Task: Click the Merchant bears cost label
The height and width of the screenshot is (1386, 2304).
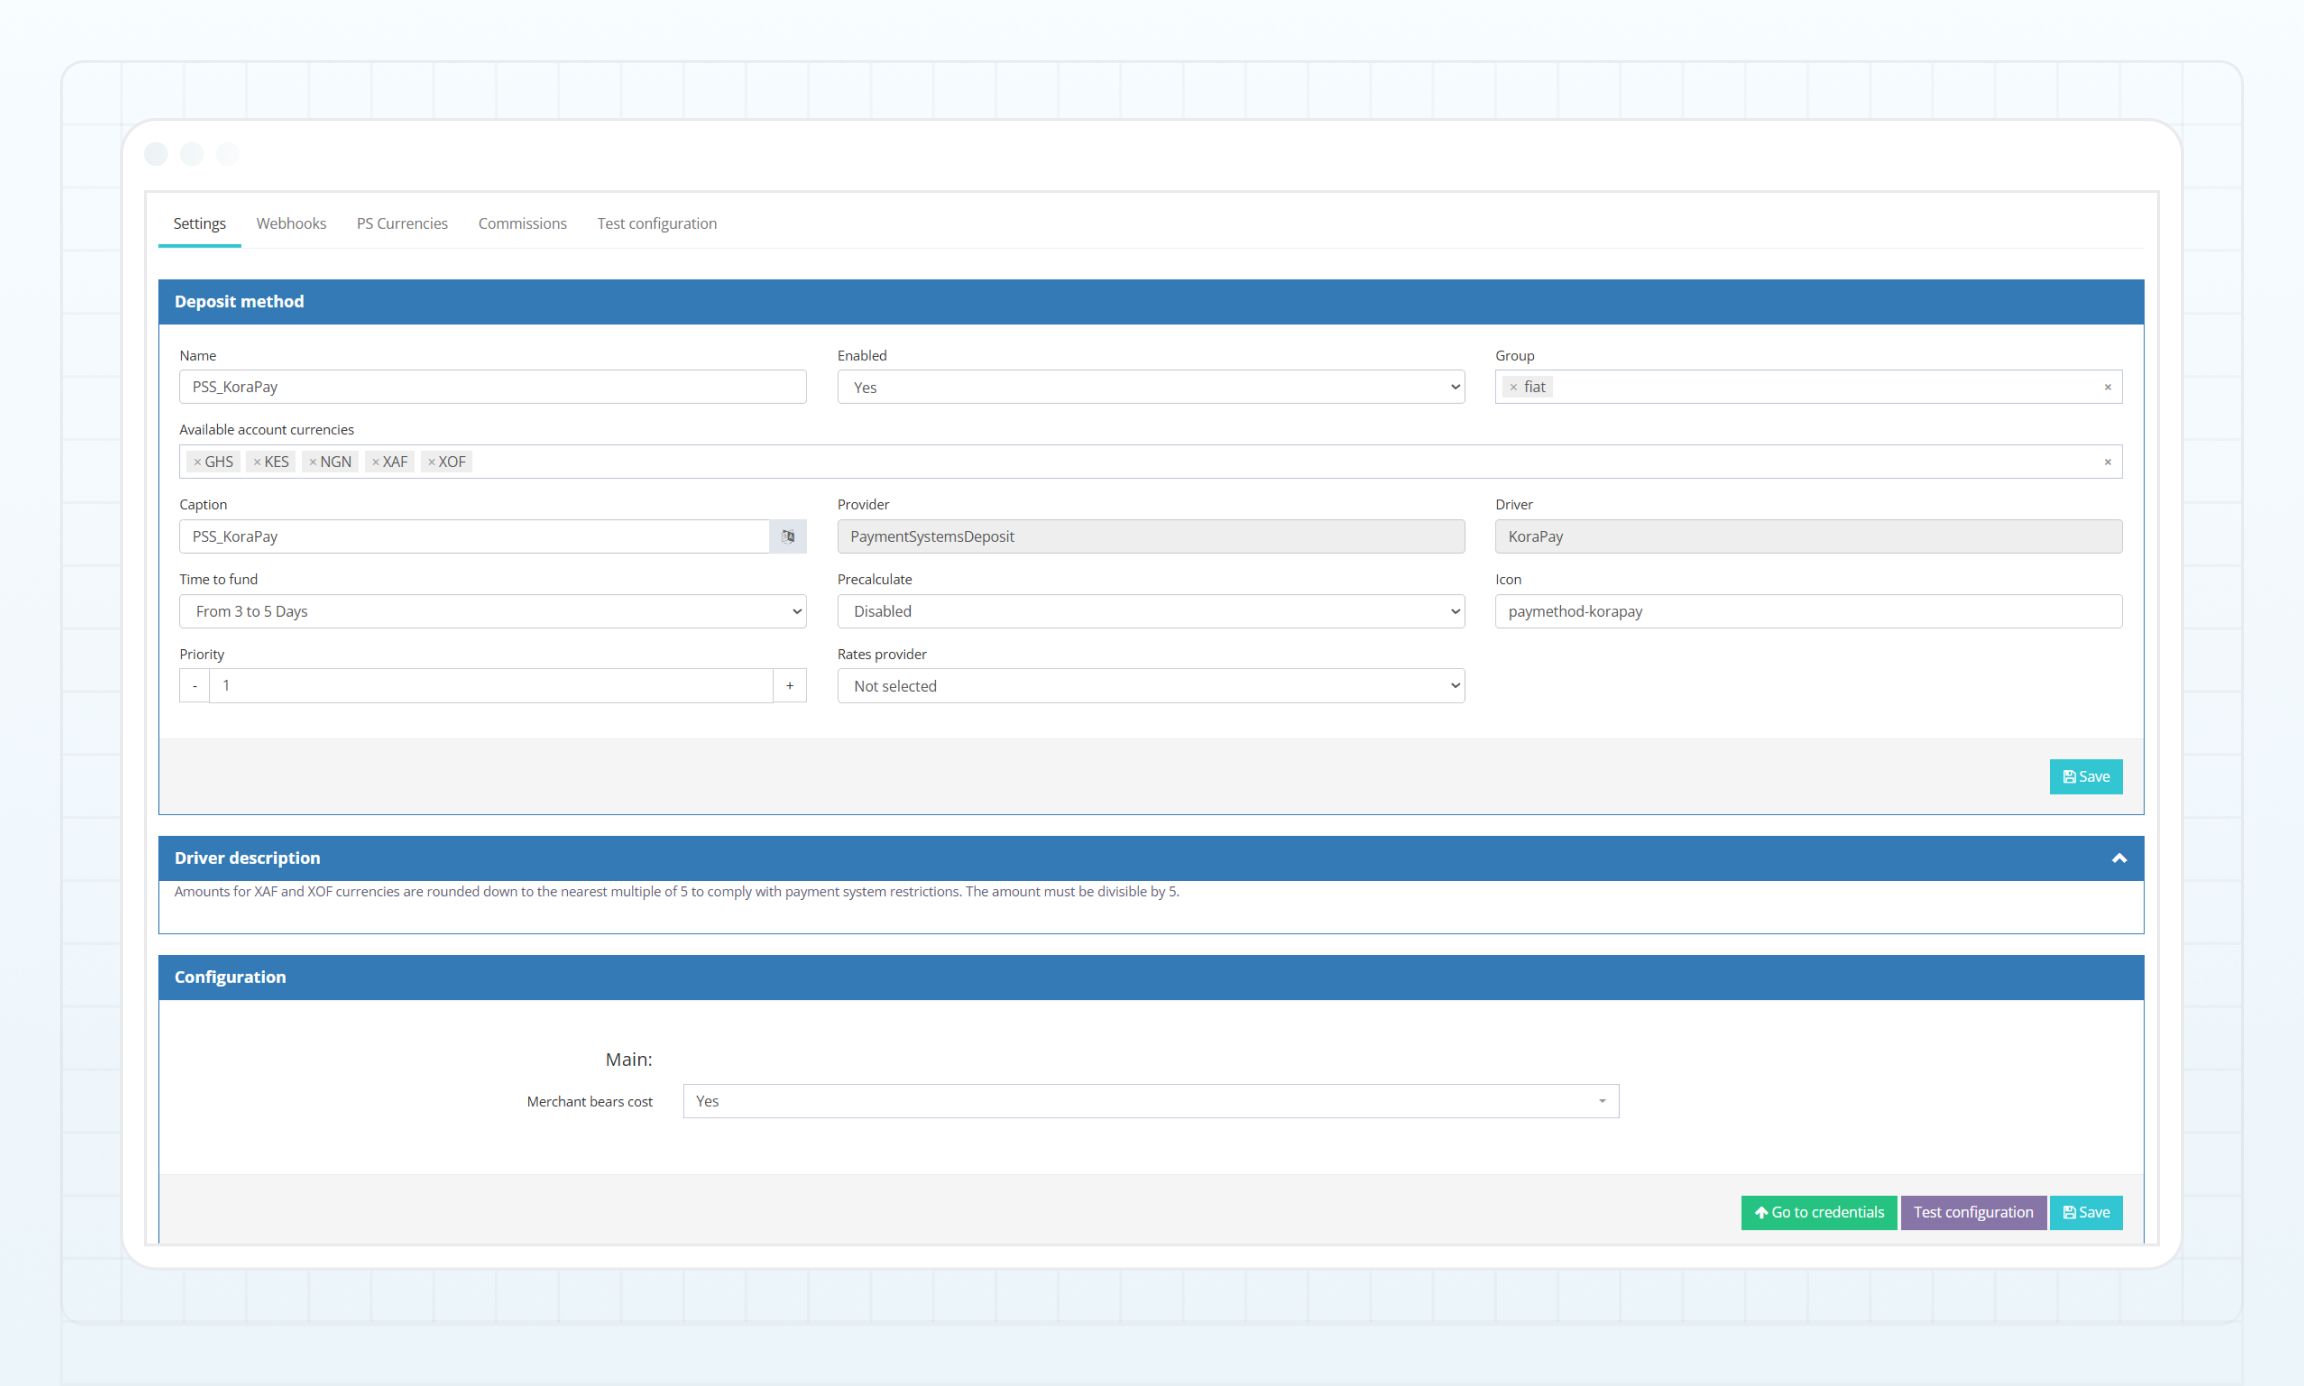Action: pyautogui.click(x=590, y=1102)
